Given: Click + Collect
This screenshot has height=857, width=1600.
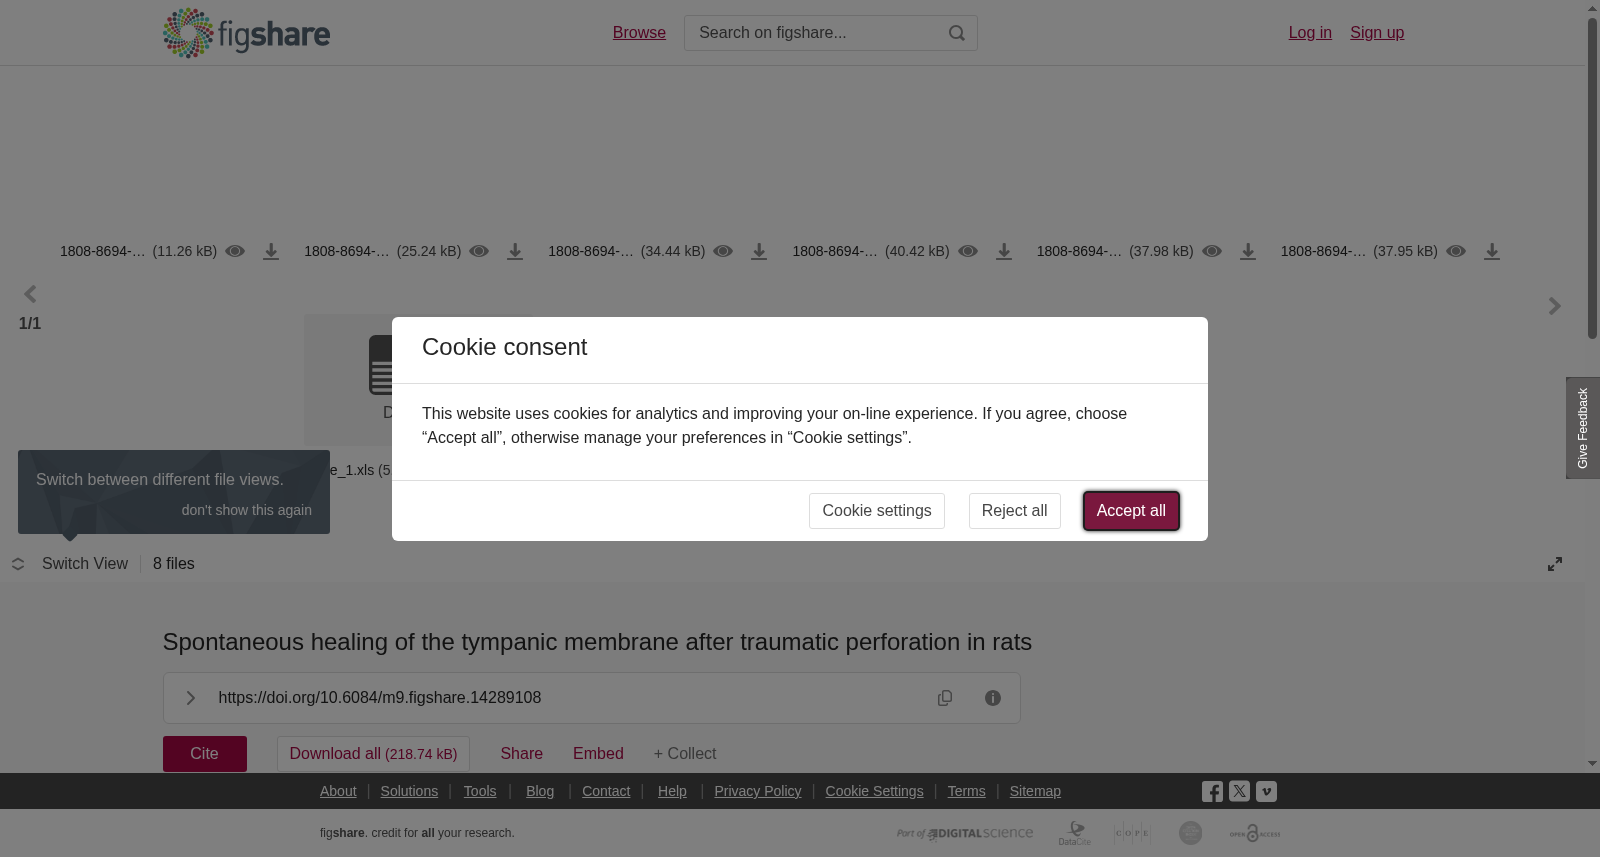Looking at the screenshot, I should (x=685, y=754).
